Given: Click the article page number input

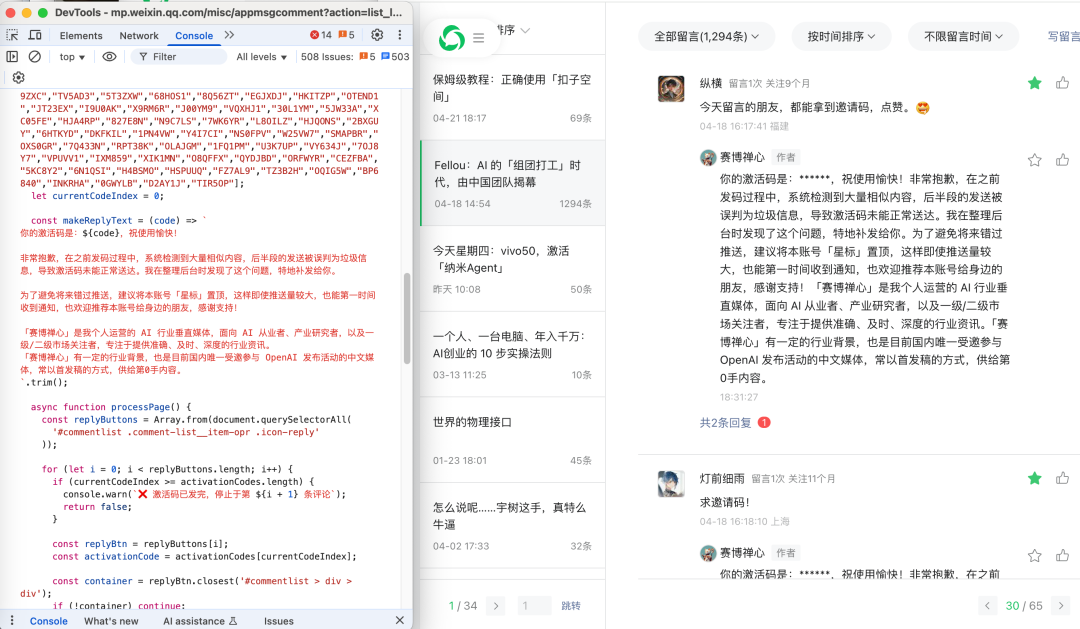Looking at the screenshot, I should point(534,606).
